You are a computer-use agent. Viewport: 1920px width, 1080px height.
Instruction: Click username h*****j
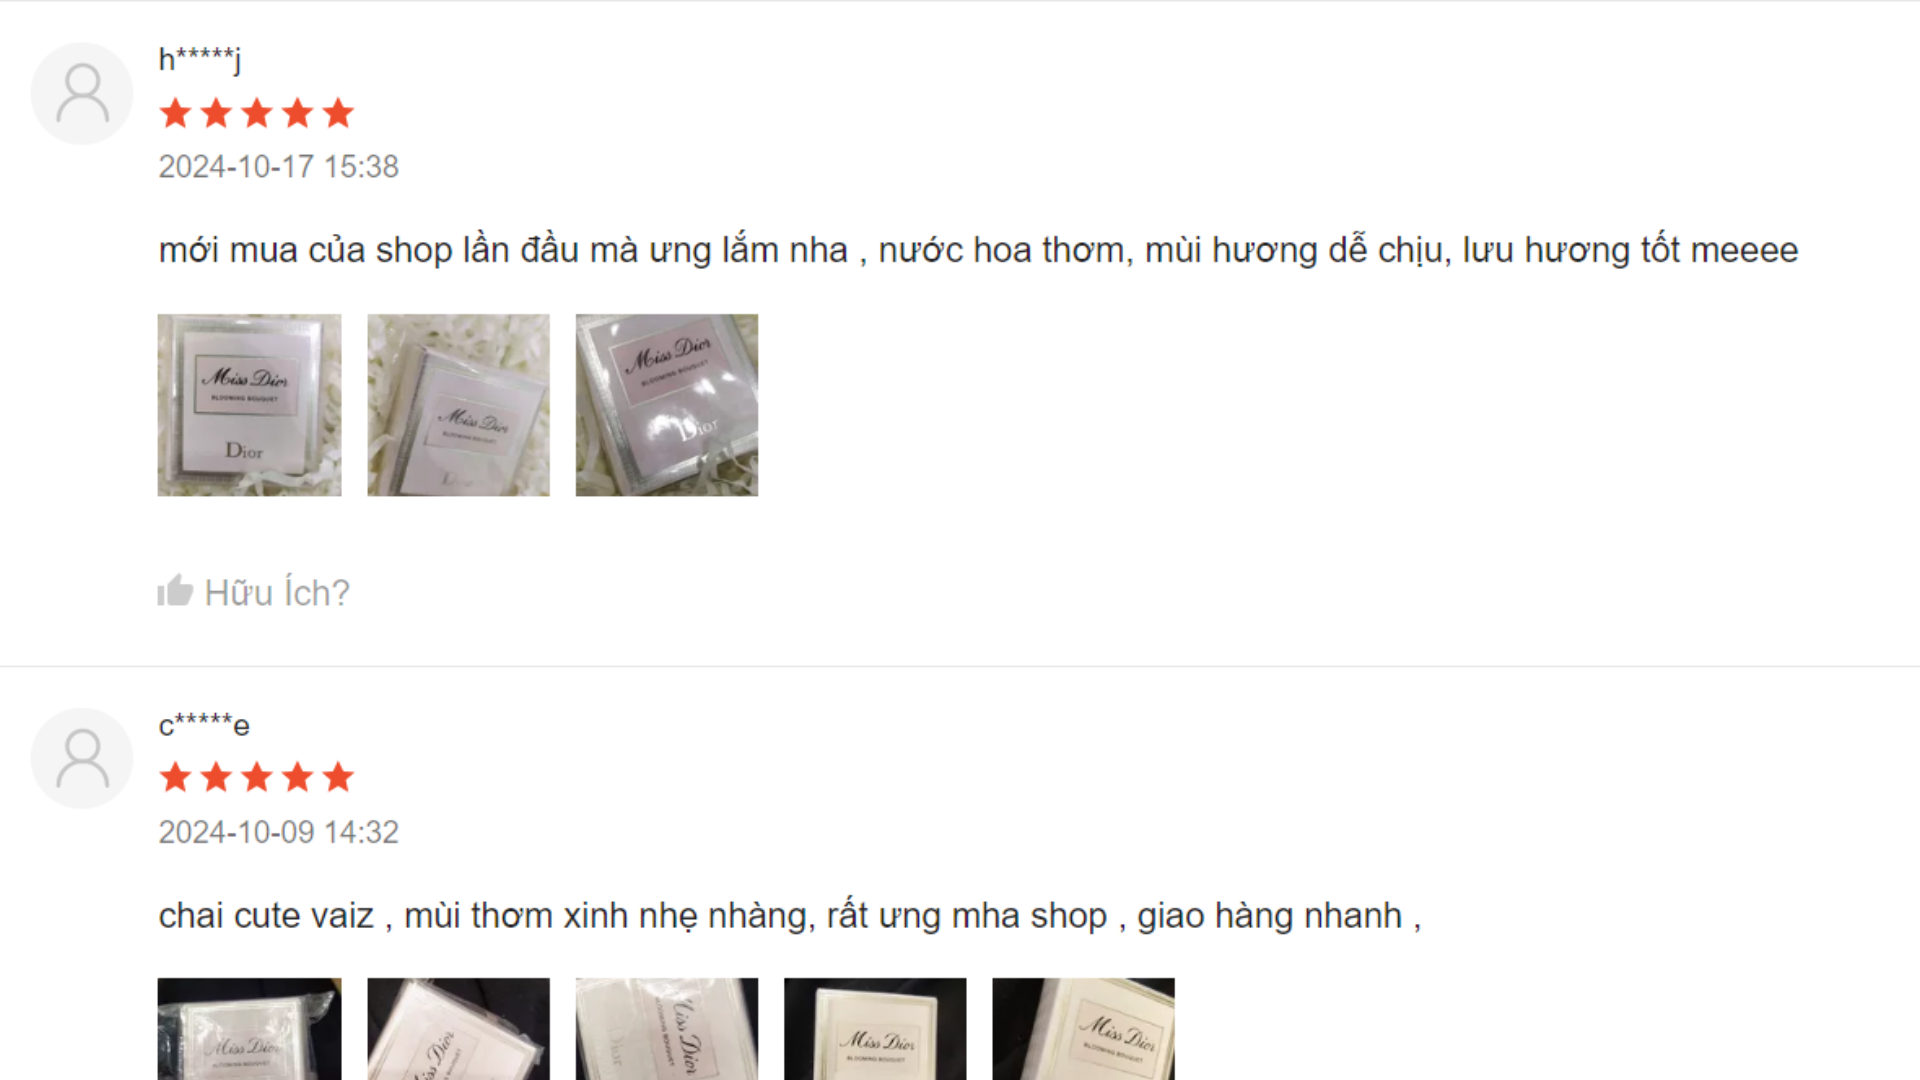point(199,59)
